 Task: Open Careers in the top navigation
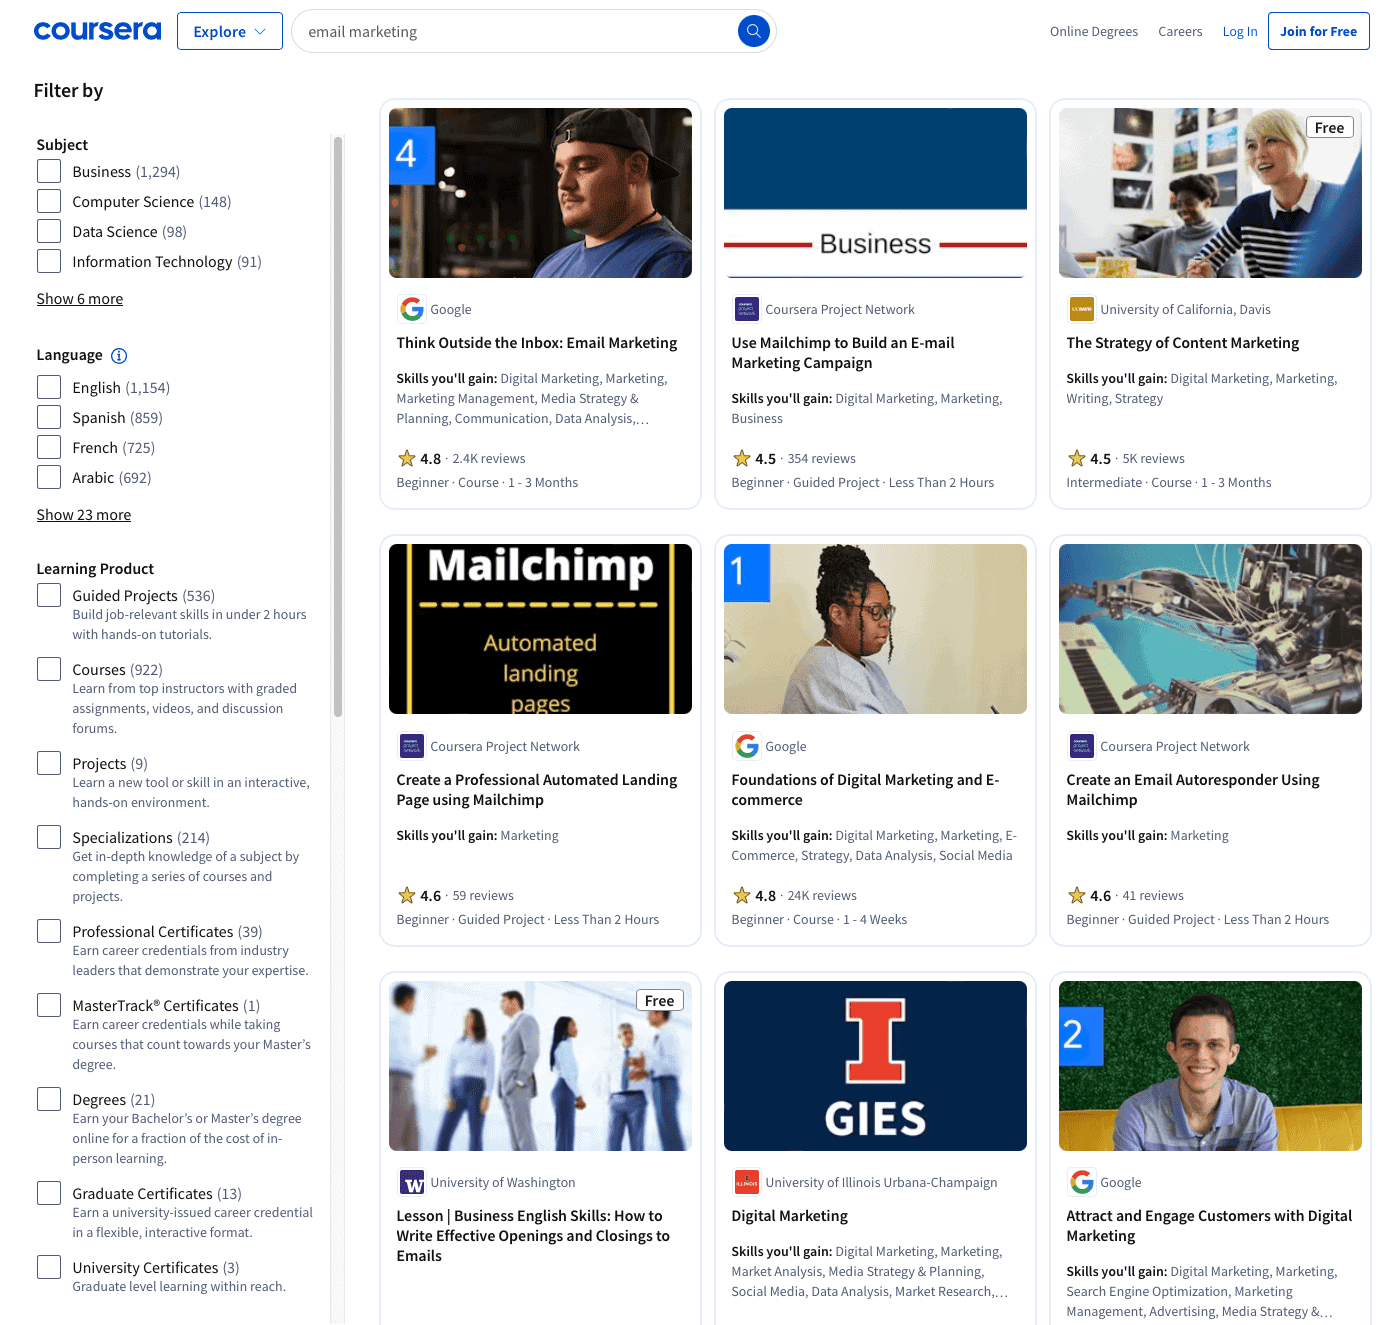coord(1180,32)
